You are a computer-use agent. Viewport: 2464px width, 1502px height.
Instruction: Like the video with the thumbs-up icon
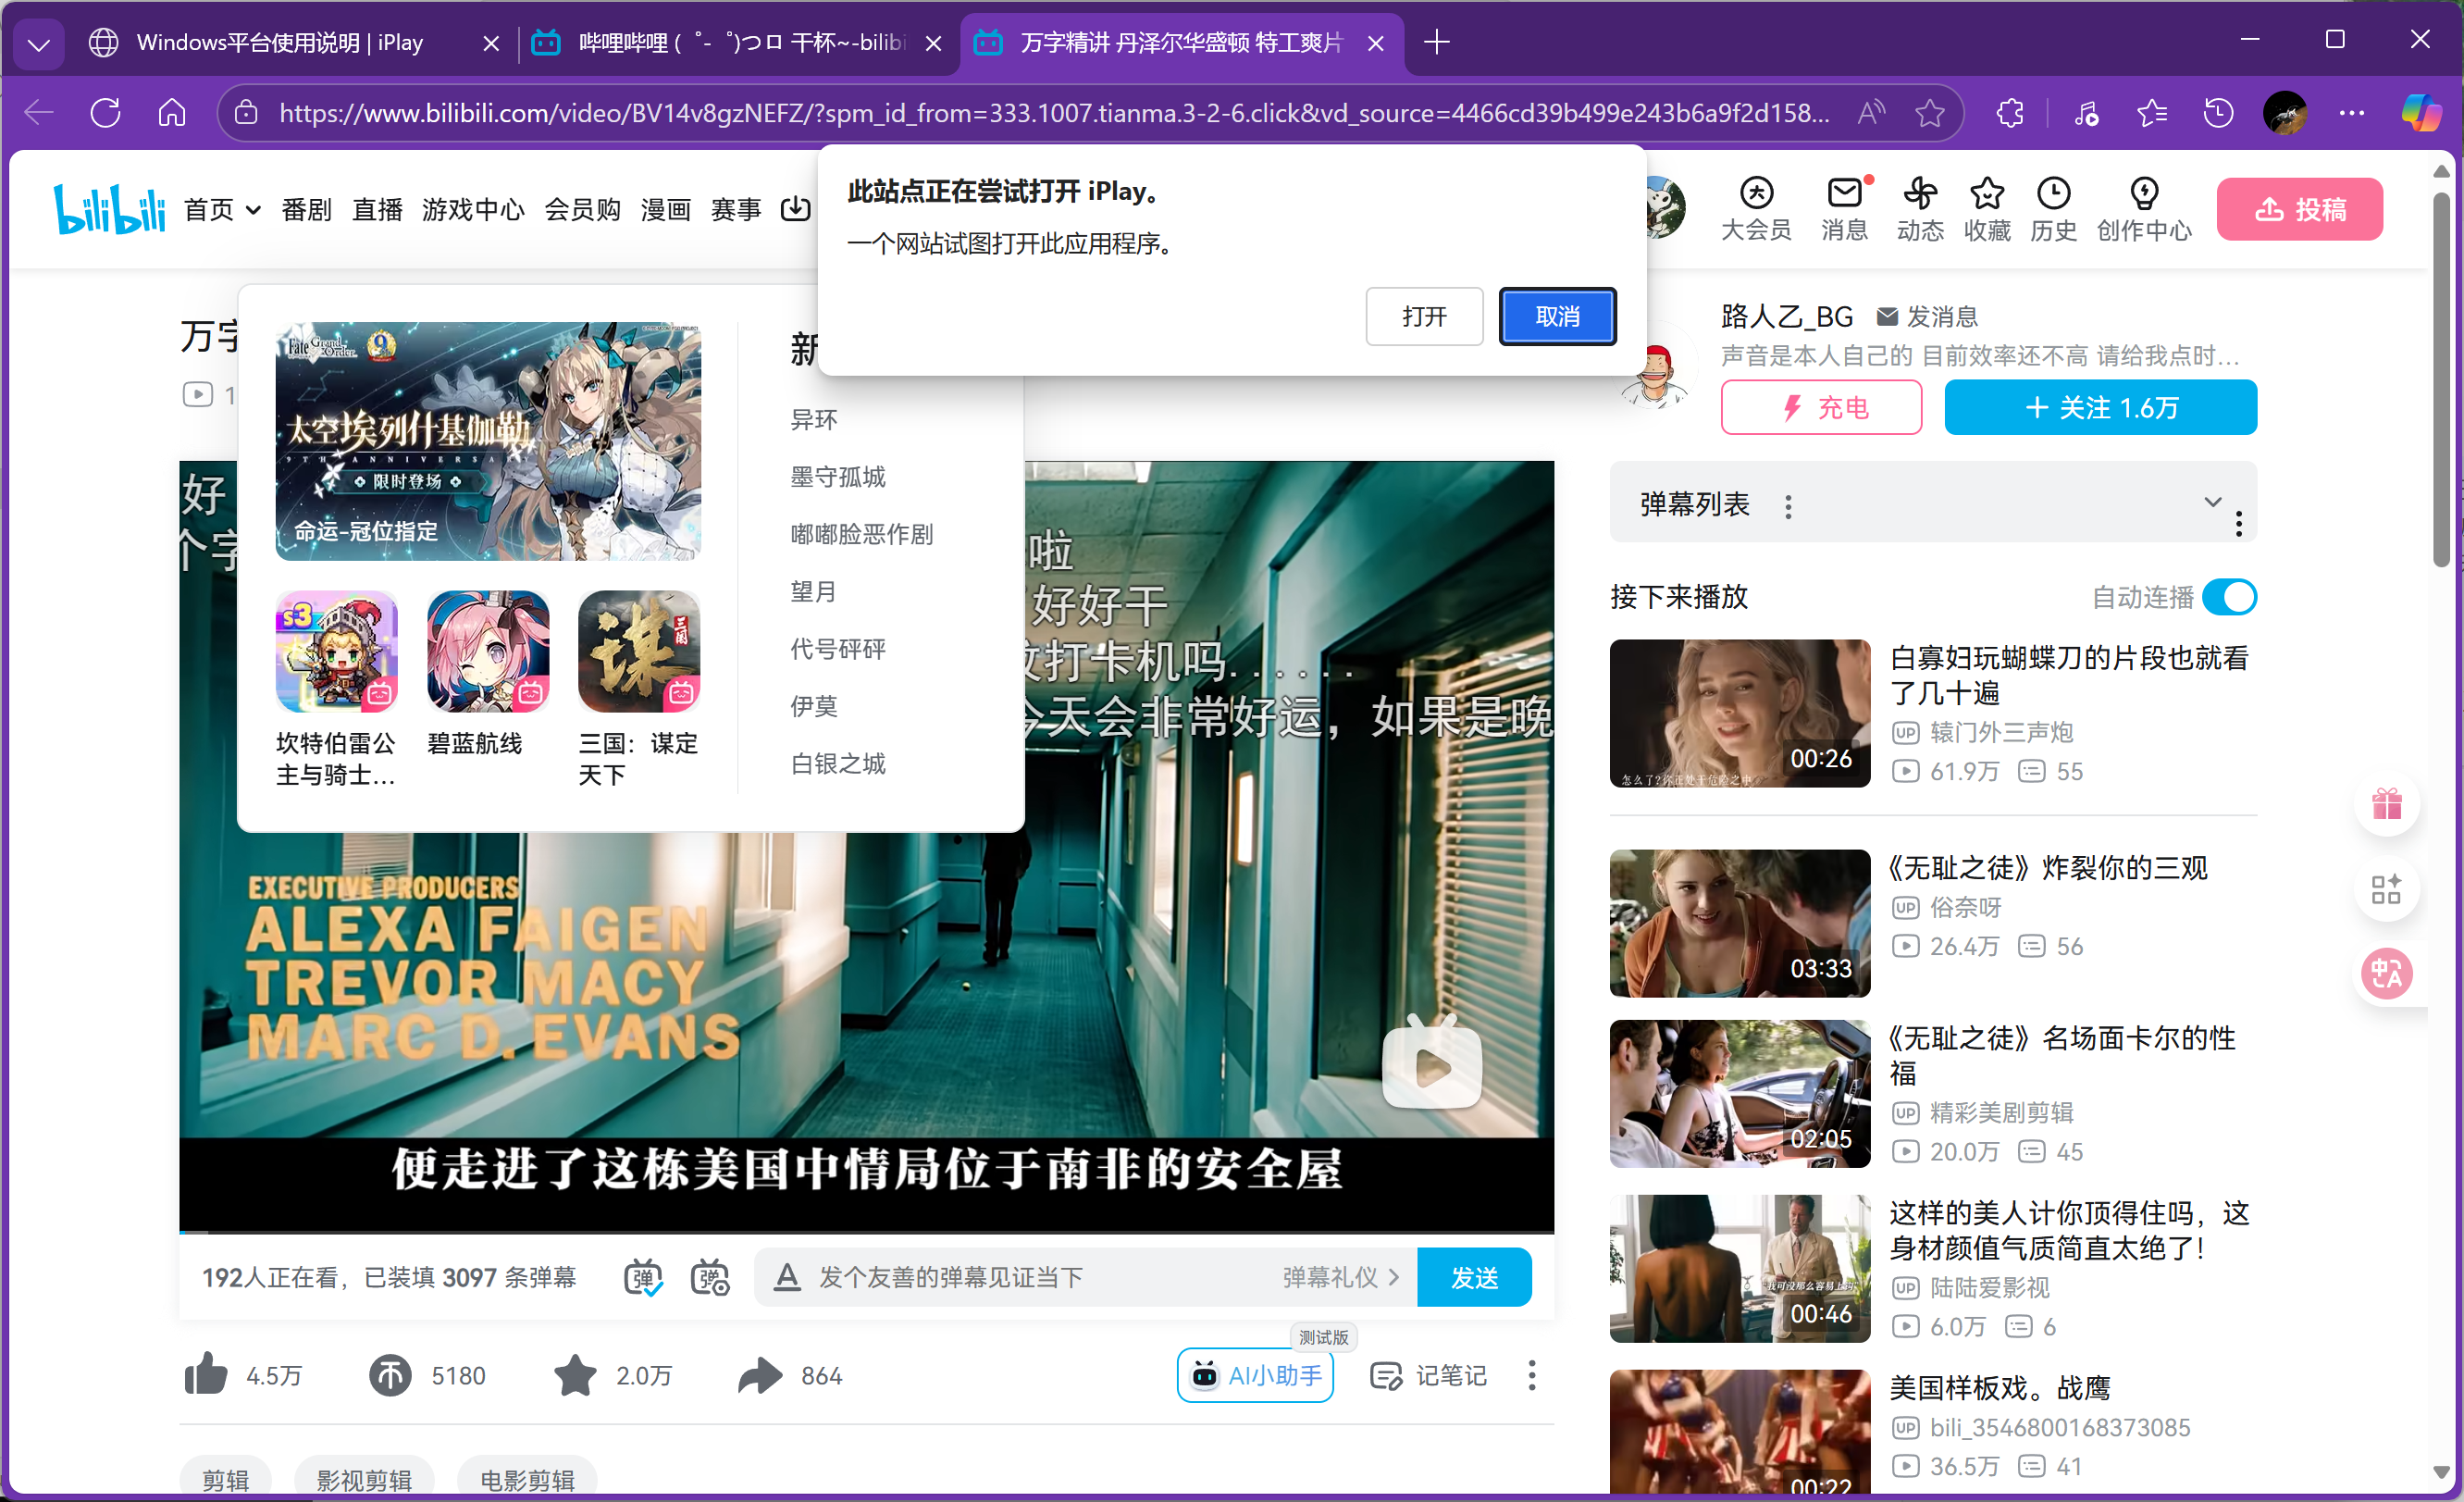[x=207, y=1375]
